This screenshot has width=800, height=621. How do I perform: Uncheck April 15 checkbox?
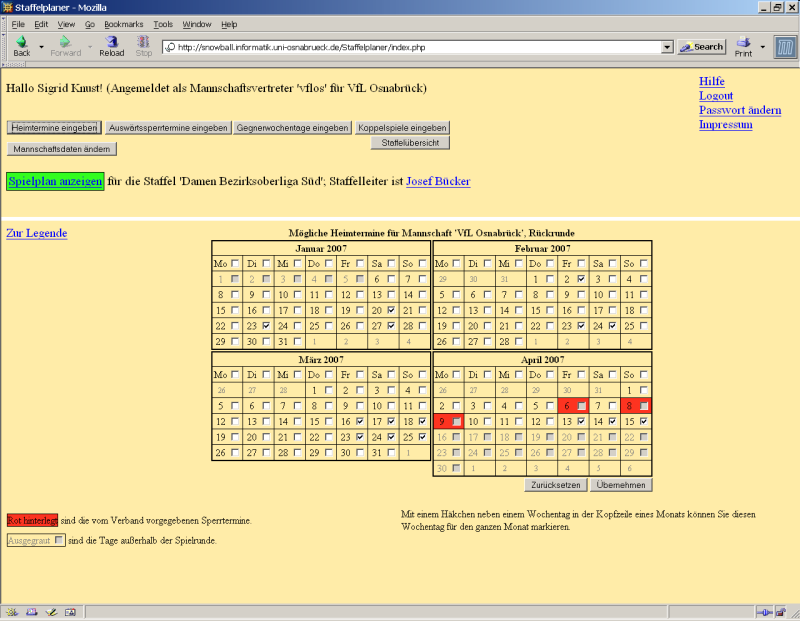pos(644,421)
